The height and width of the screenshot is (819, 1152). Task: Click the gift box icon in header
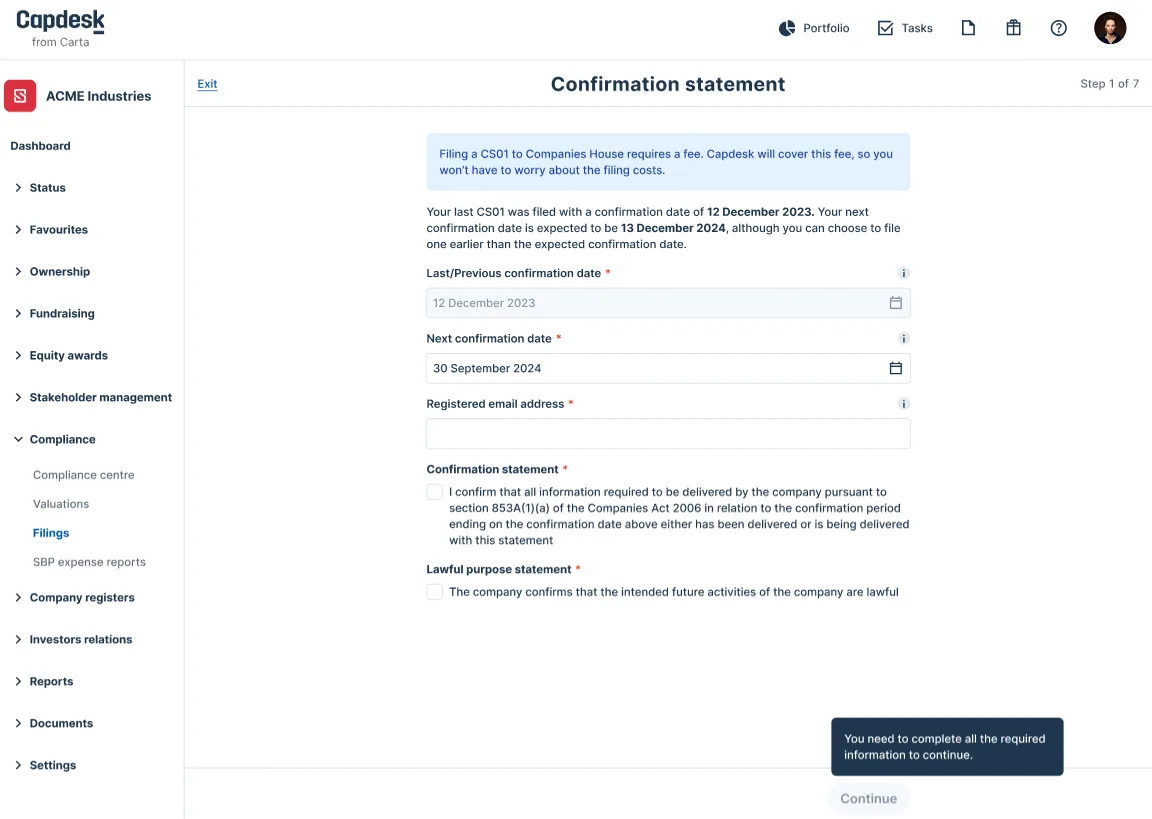tap(1013, 28)
